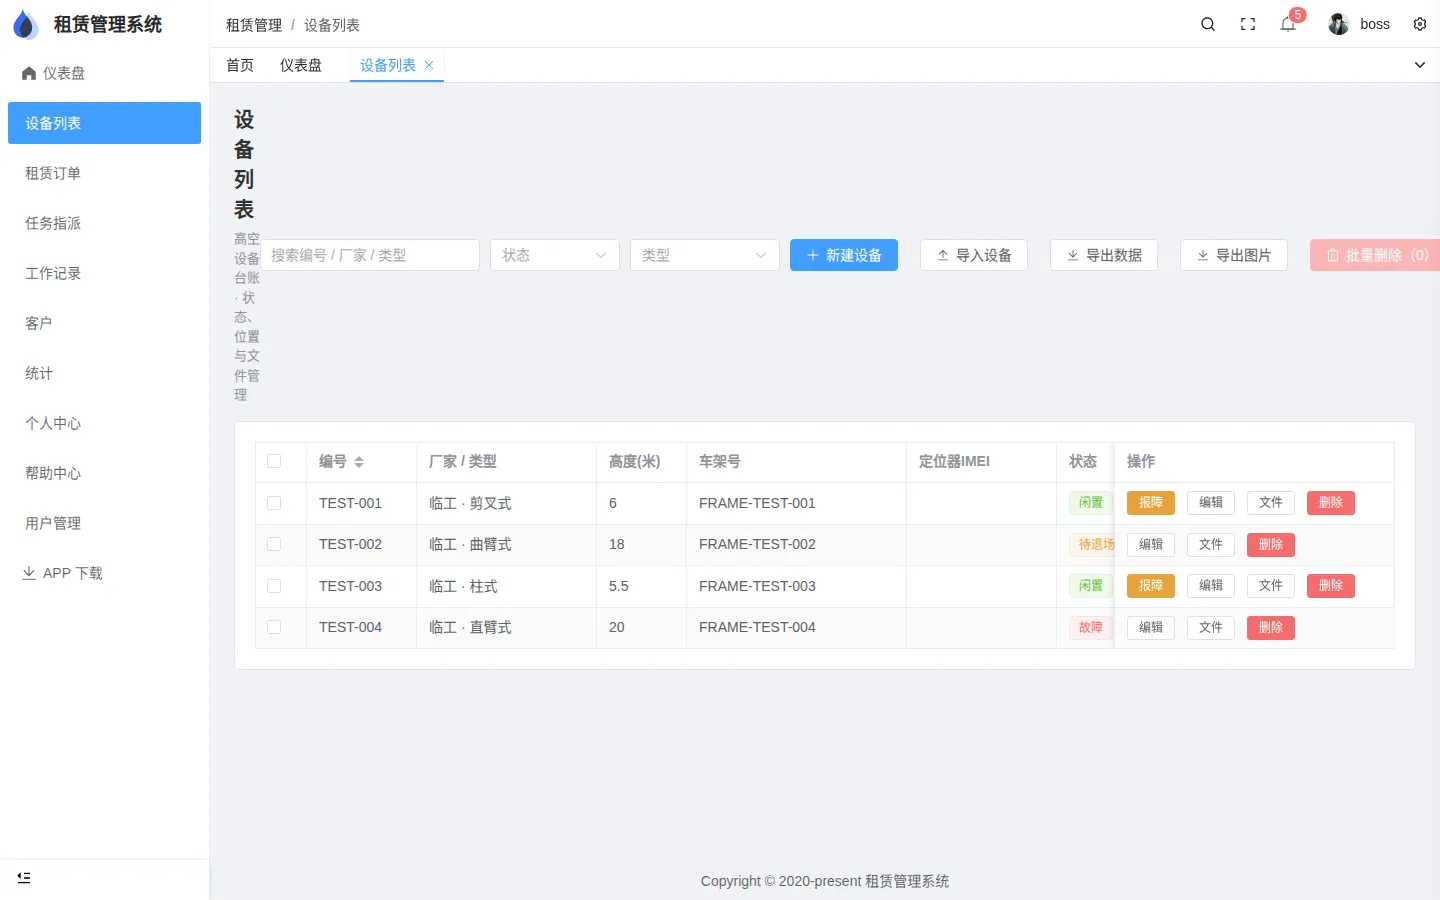The width and height of the screenshot is (1440, 900).
Task: Open the 类型 filter dropdown
Action: [705, 255]
